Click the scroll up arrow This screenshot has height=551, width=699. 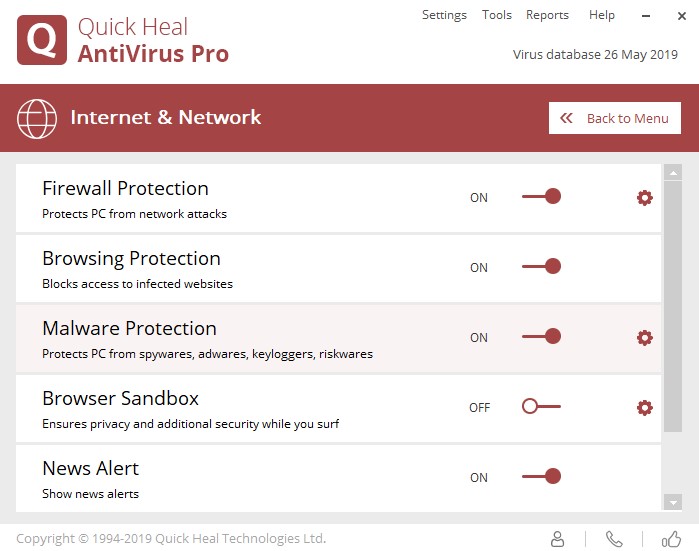pos(673,173)
